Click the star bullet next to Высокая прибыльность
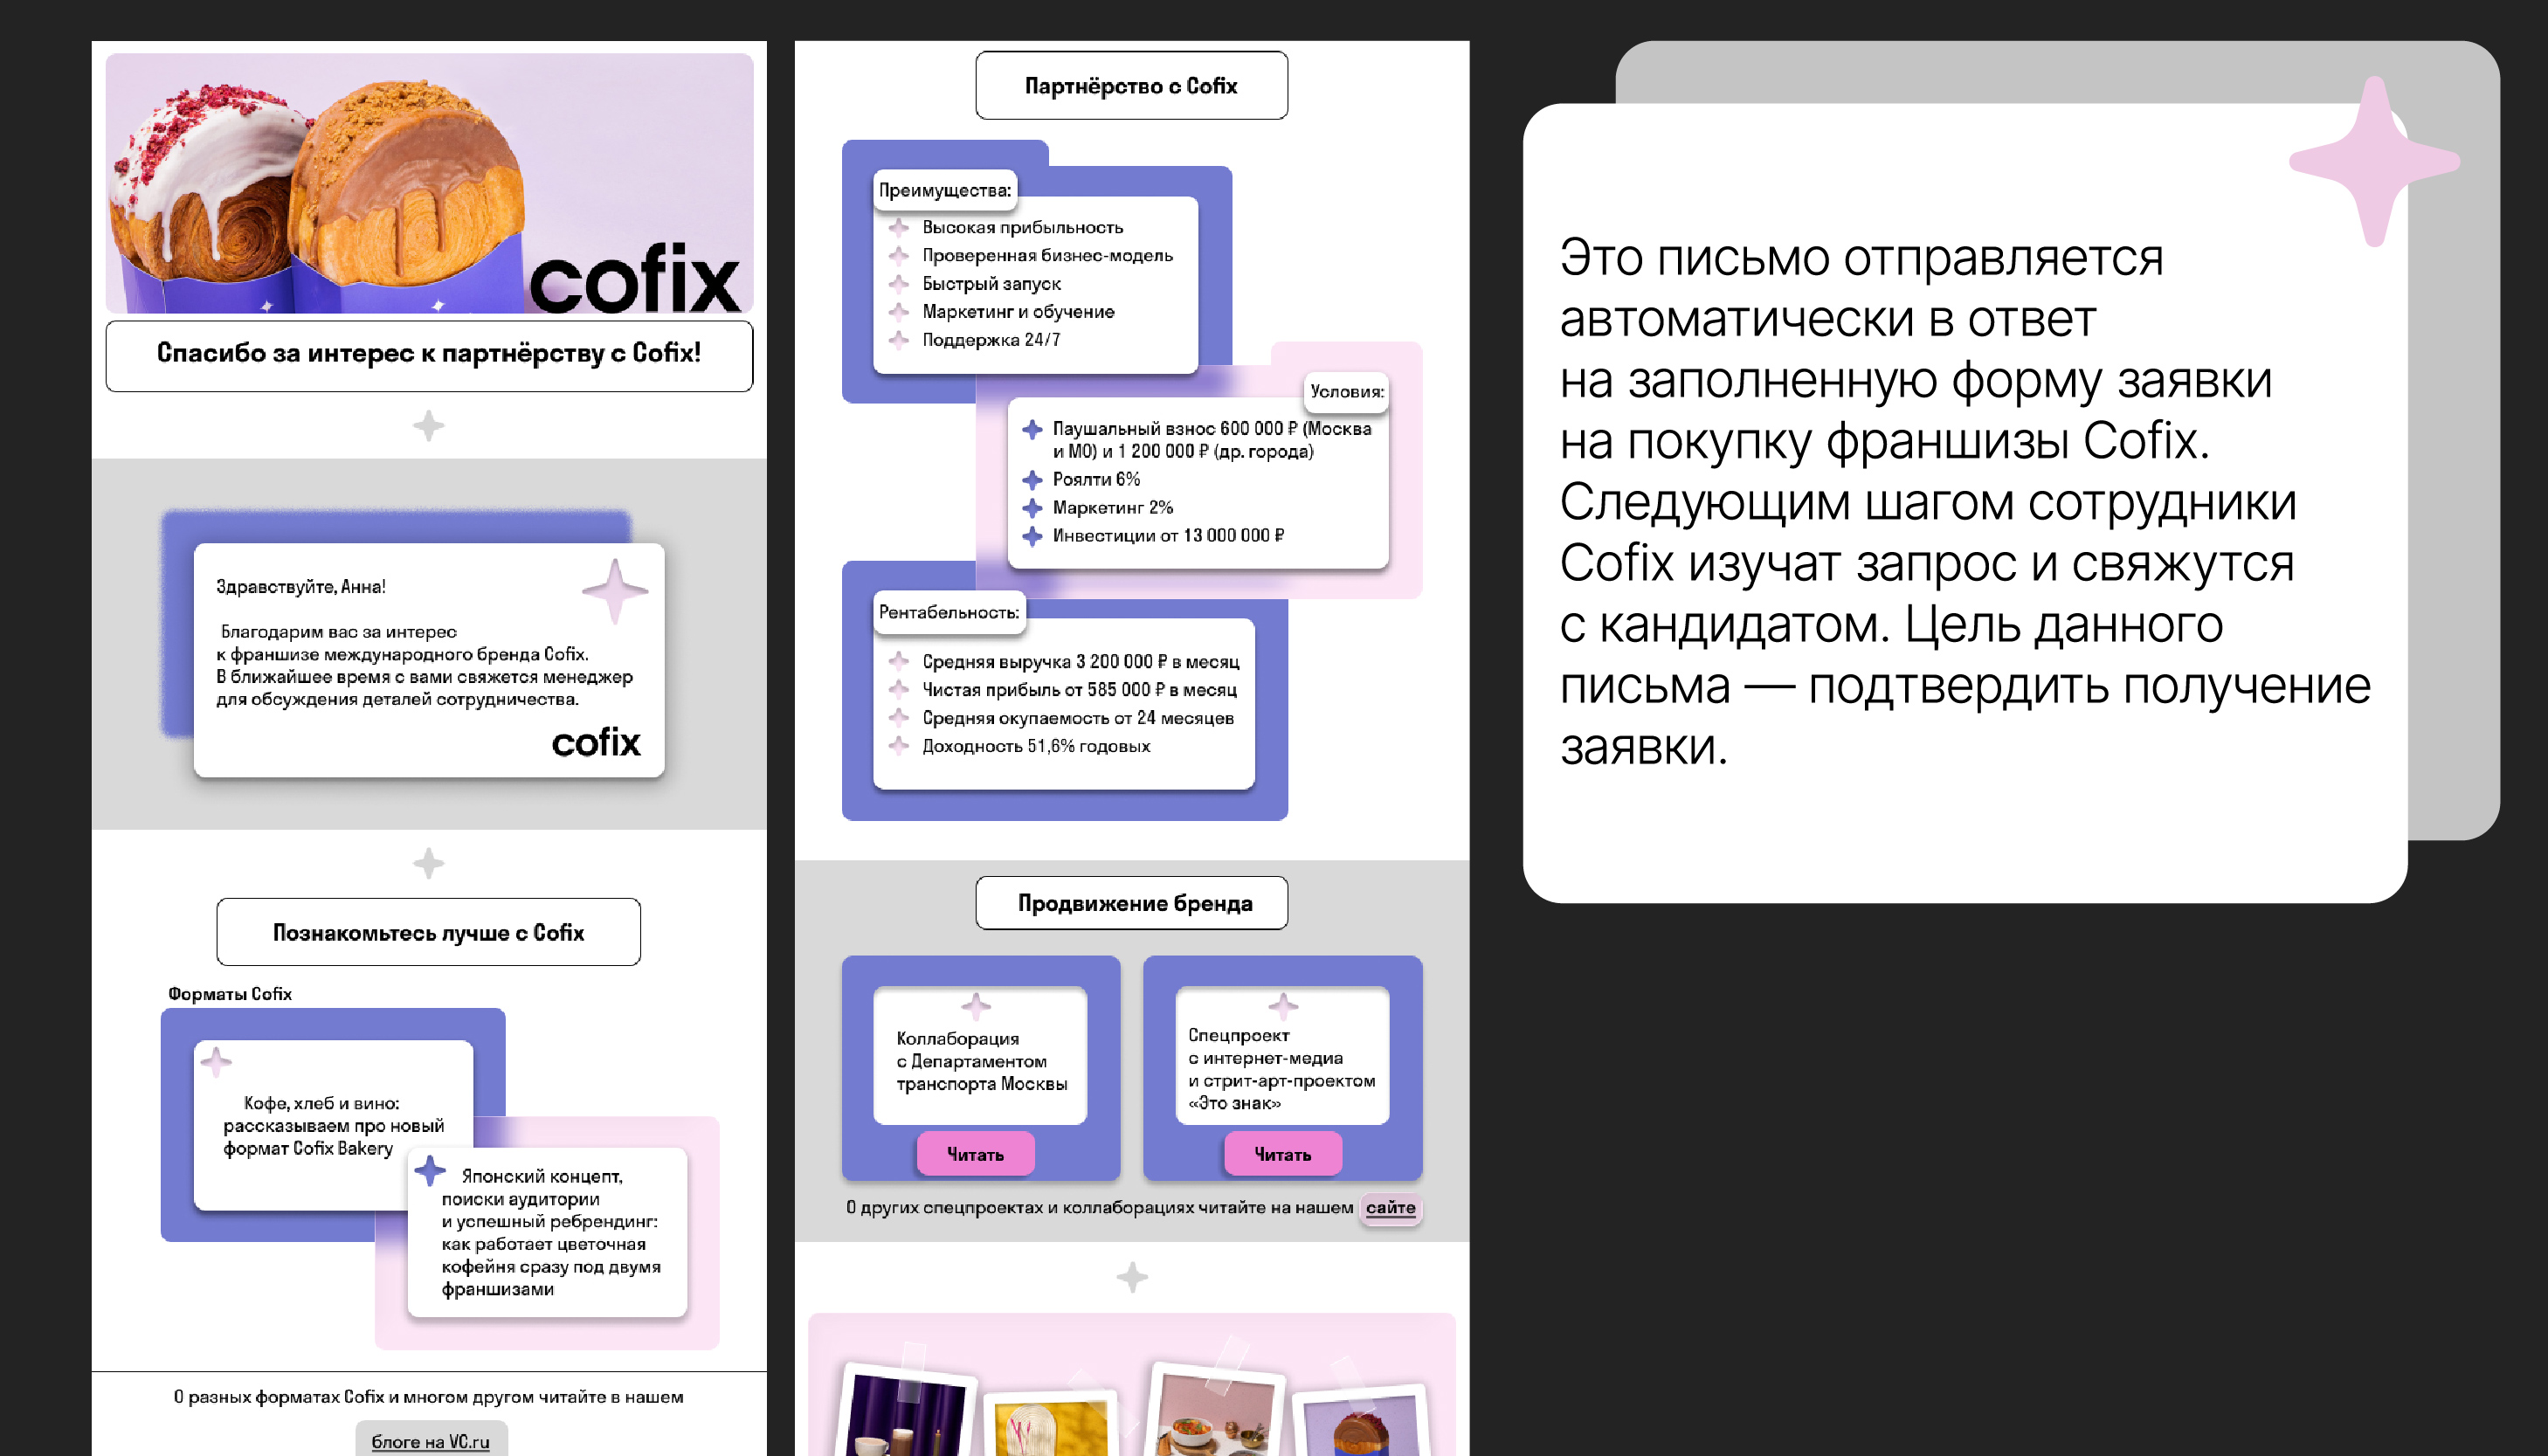This screenshot has height=1456, width=2548. click(898, 227)
